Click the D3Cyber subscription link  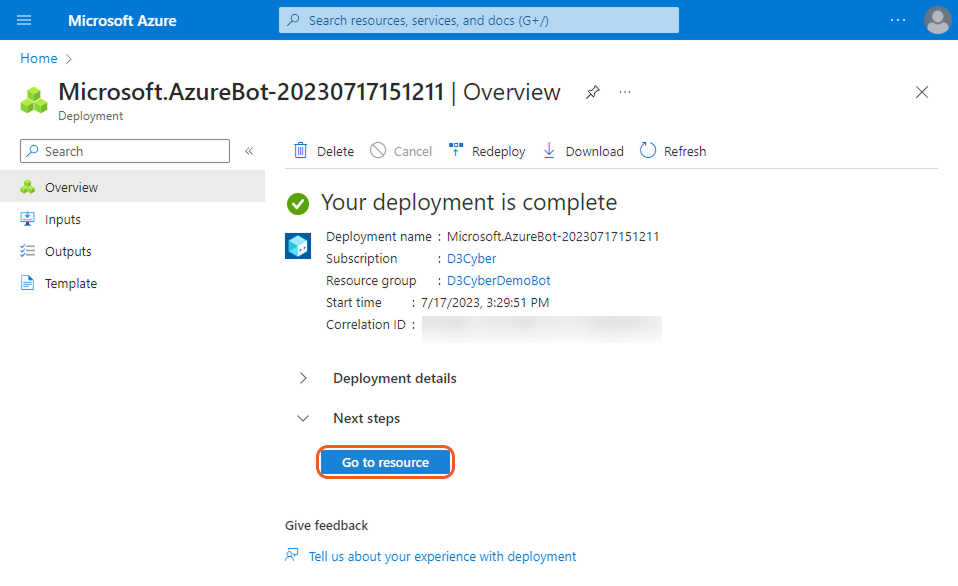471,259
